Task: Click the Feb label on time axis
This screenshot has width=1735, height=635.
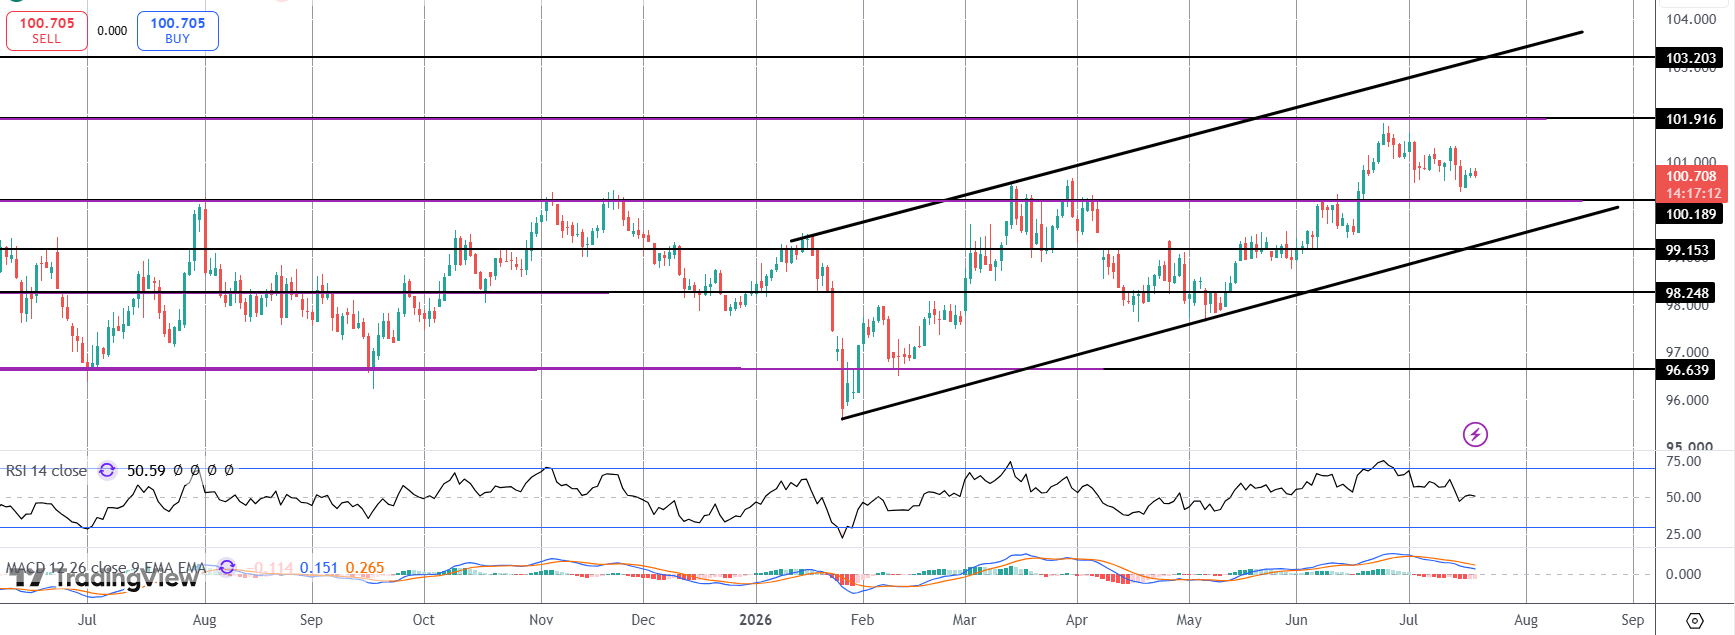Action: [x=862, y=620]
